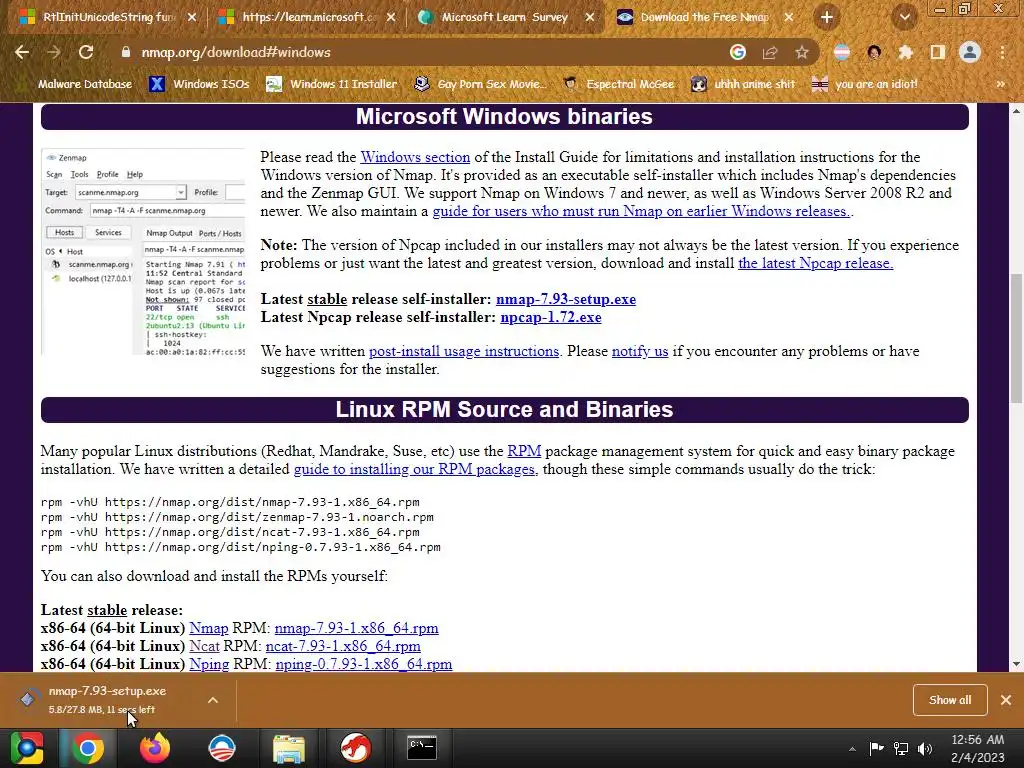Image resolution: width=1024 pixels, height=768 pixels.
Task: Open post-install usage instructions link
Action: [464, 351]
